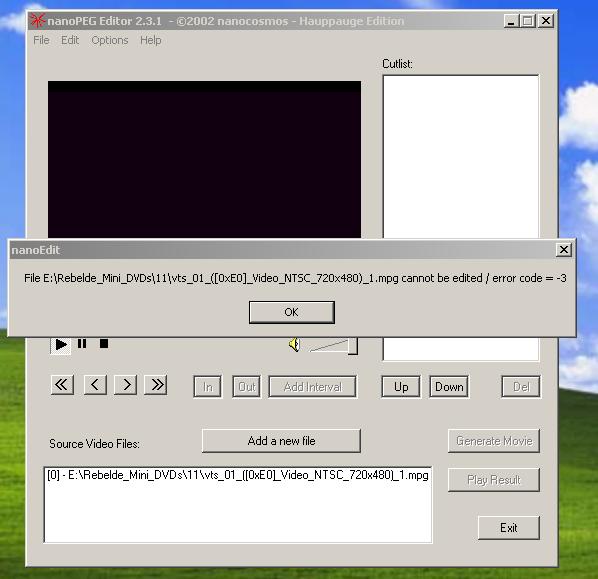Open the Options menu
598x579 pixels.
[x=110, y=40]
